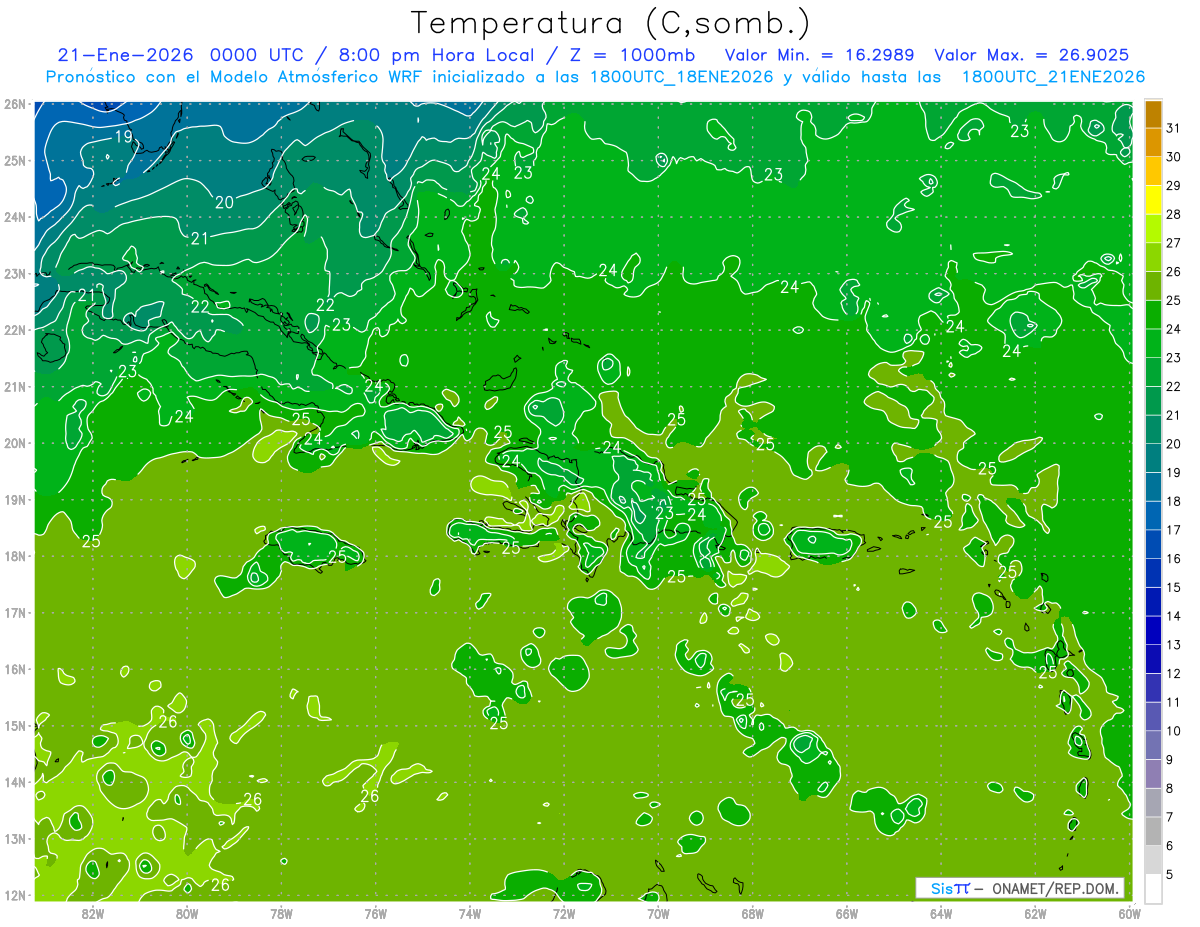Click the 22N latitude label
This screenshot has height=927, width=1200.
pos(15,330)
